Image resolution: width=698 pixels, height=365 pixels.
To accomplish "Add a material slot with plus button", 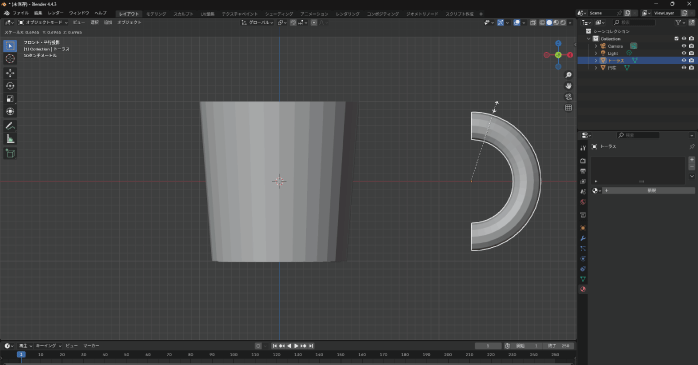I will coord(691,159).
